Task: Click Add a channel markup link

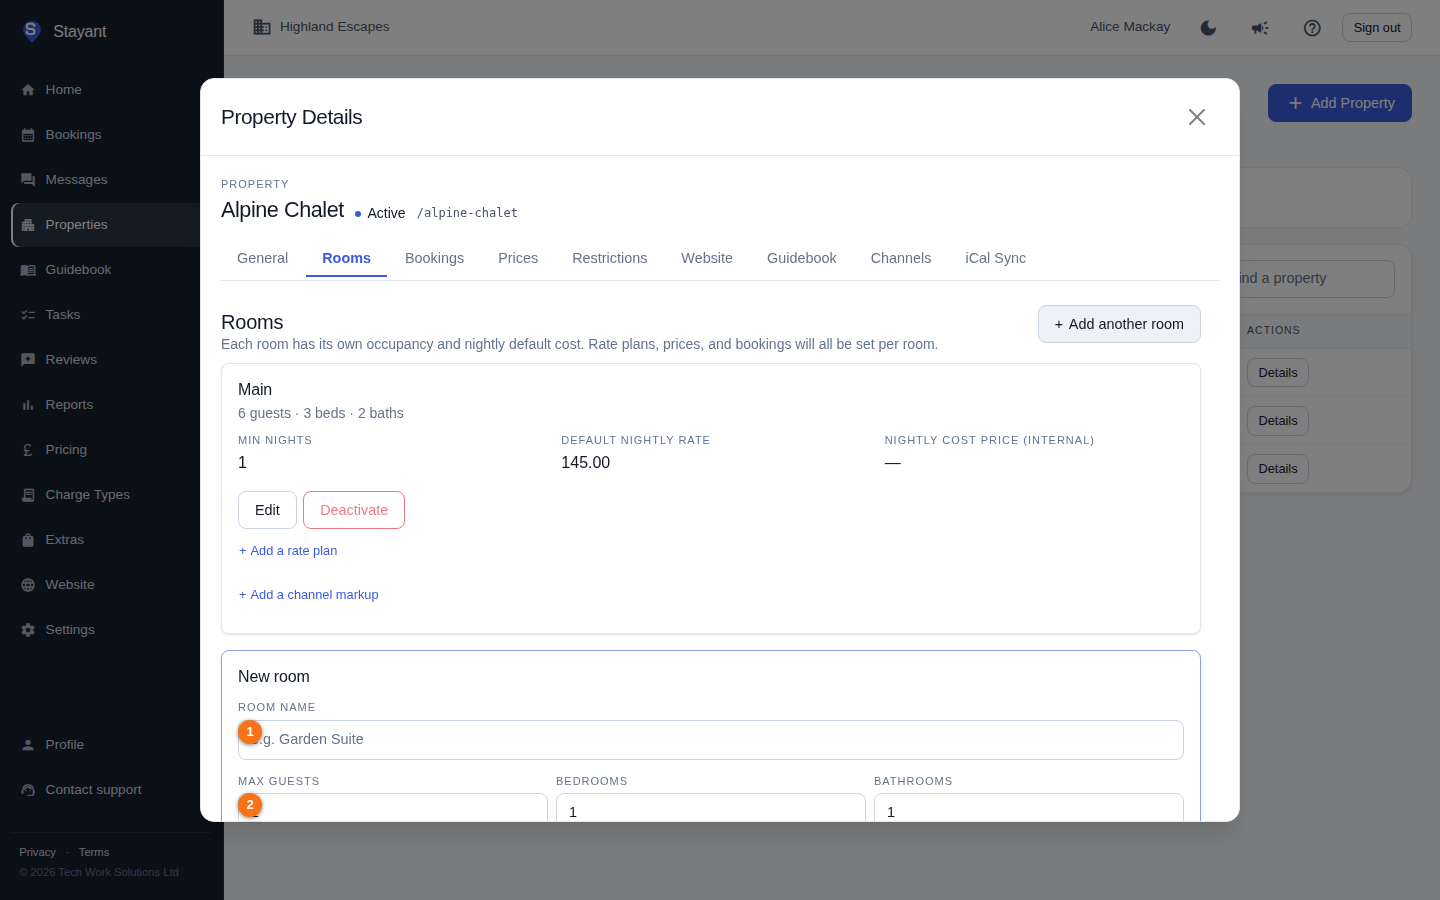Action: (x=308, y=595)
